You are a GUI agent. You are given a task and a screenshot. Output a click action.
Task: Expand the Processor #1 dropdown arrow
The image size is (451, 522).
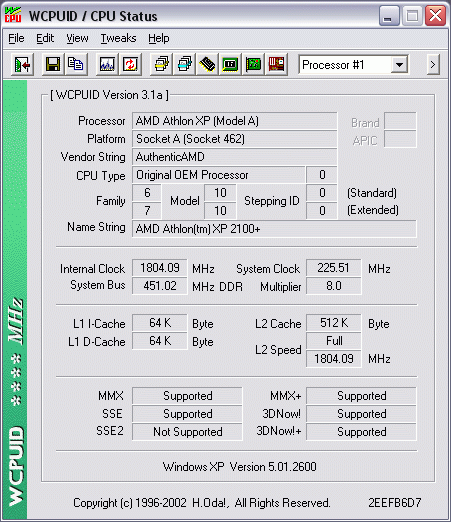tap(399, 65)
